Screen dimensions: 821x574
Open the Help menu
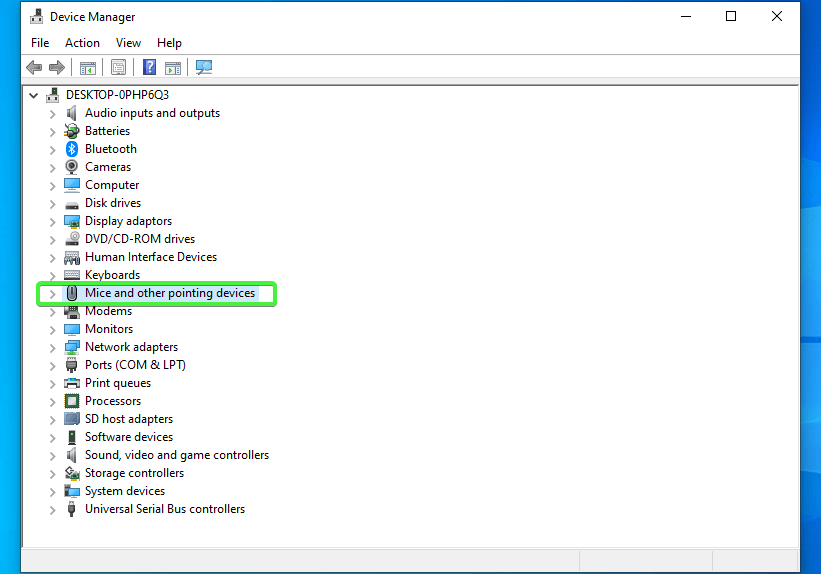click(x=169, y=43)
